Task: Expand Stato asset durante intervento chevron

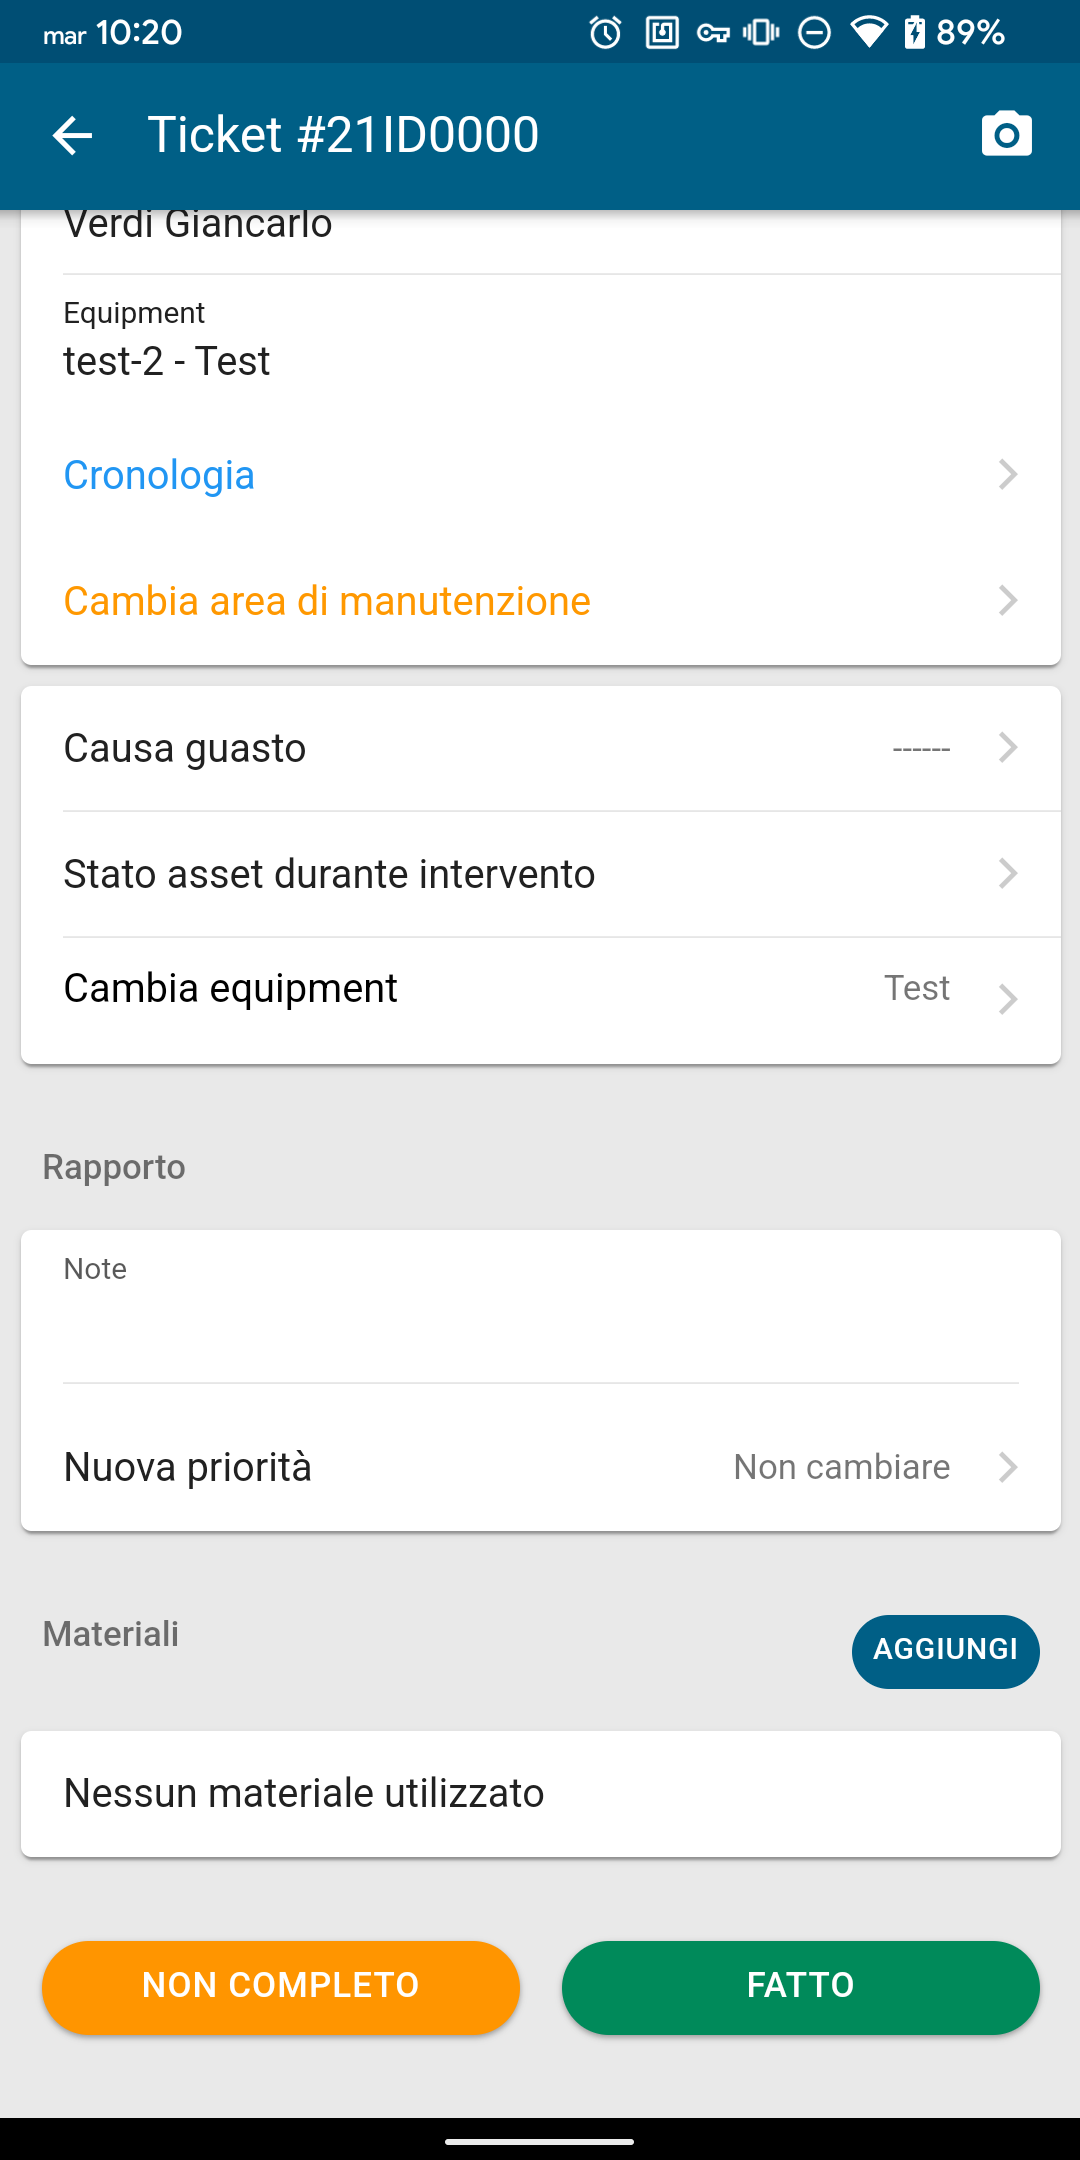Action: tap(1007, 873)
